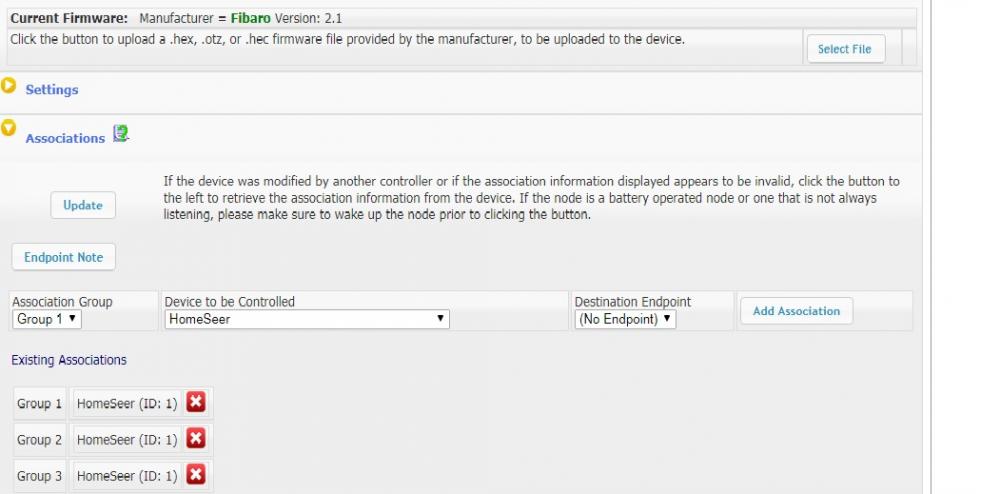The image size is (1000, 494).
Task: Open the Settings section header
Action: 52,90
